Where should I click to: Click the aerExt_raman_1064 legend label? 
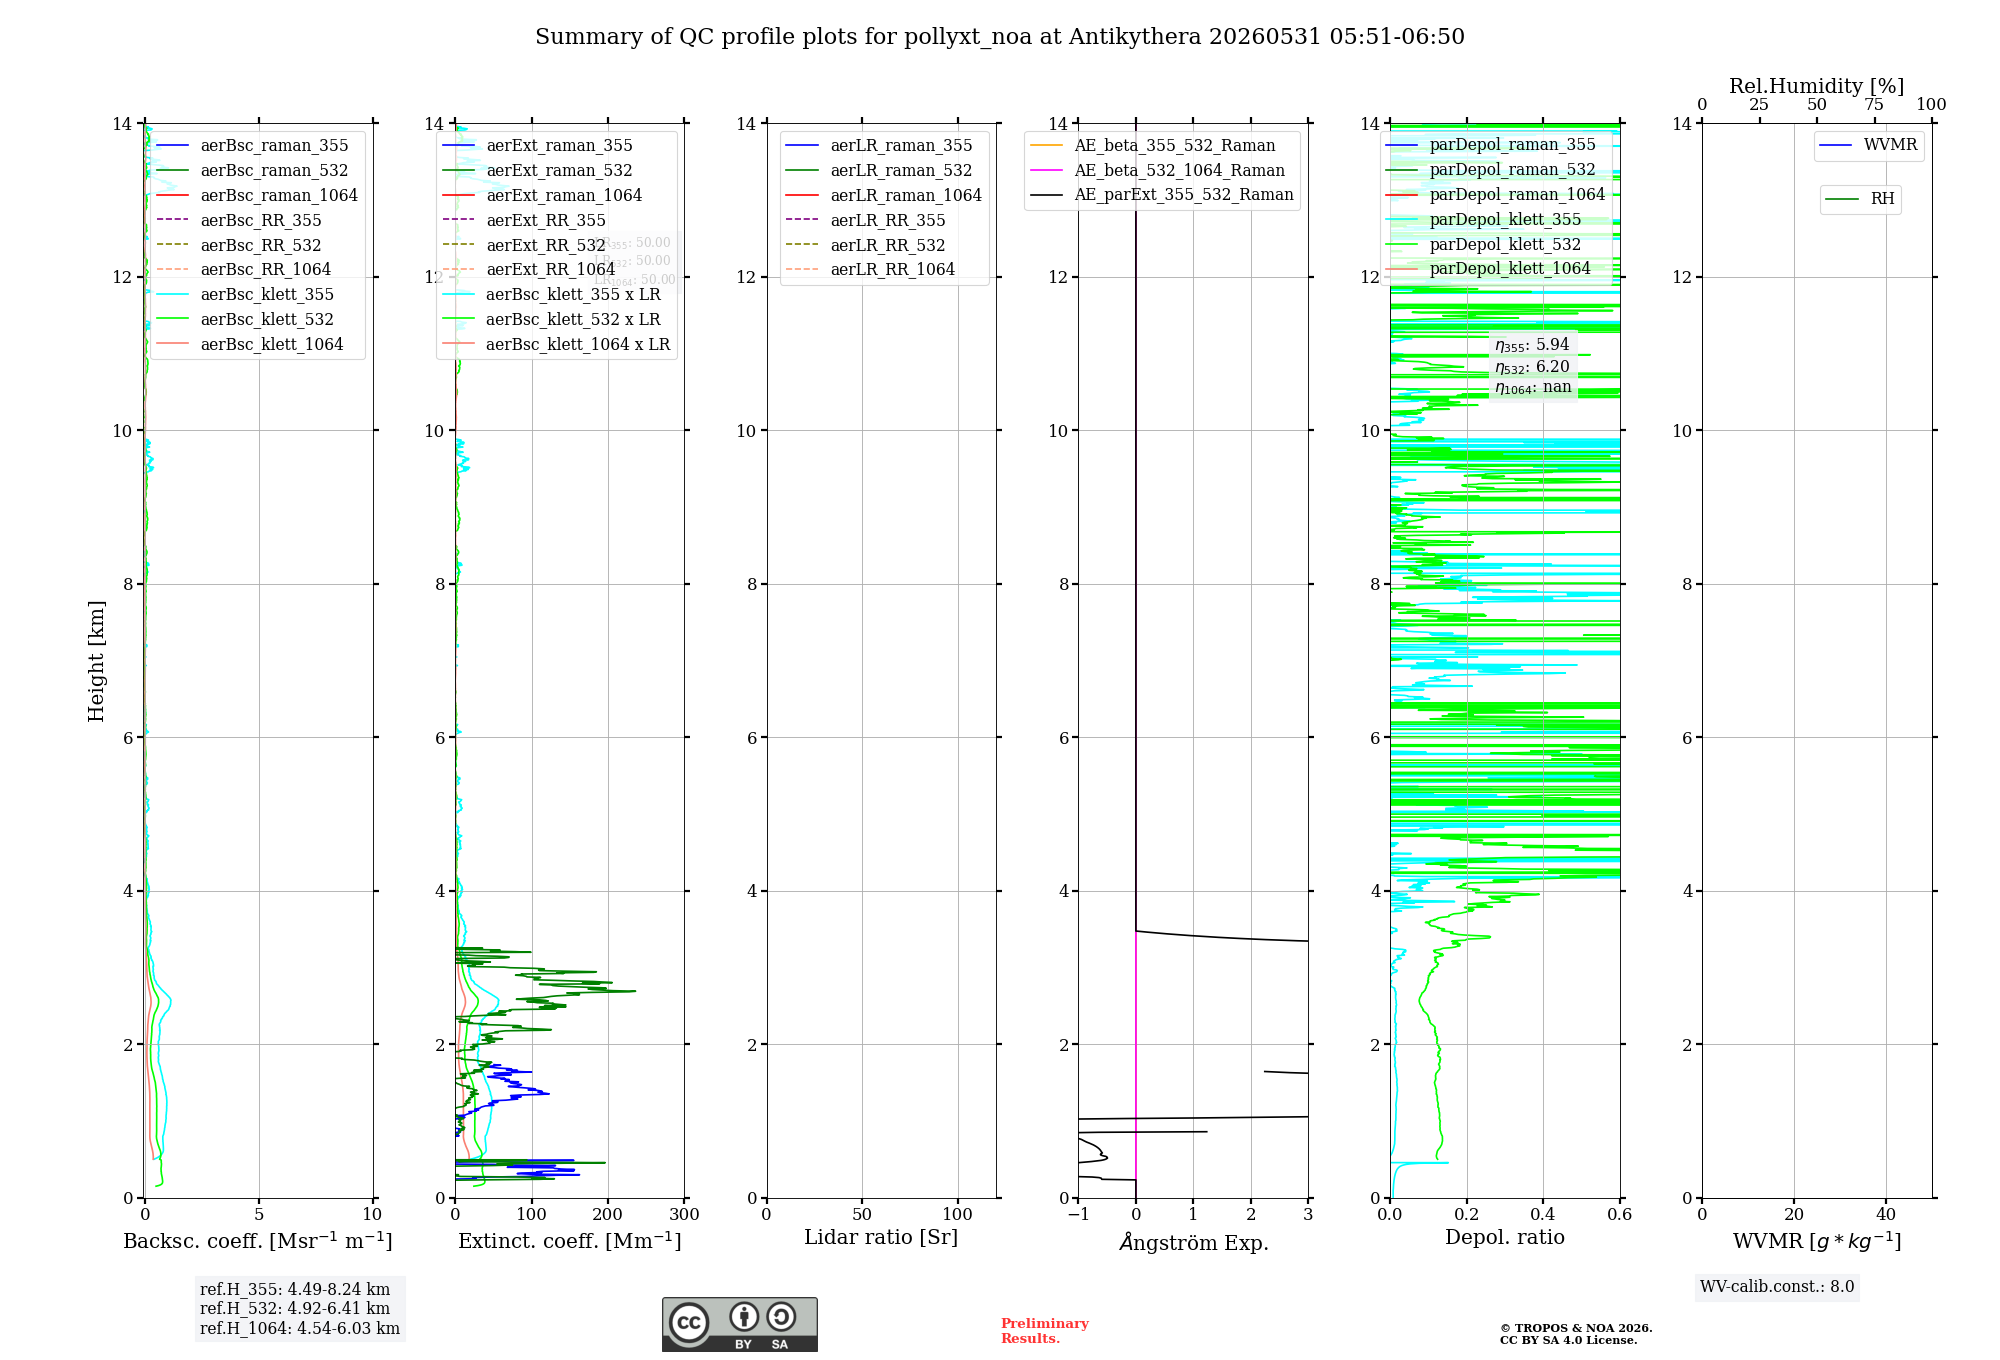564,196
